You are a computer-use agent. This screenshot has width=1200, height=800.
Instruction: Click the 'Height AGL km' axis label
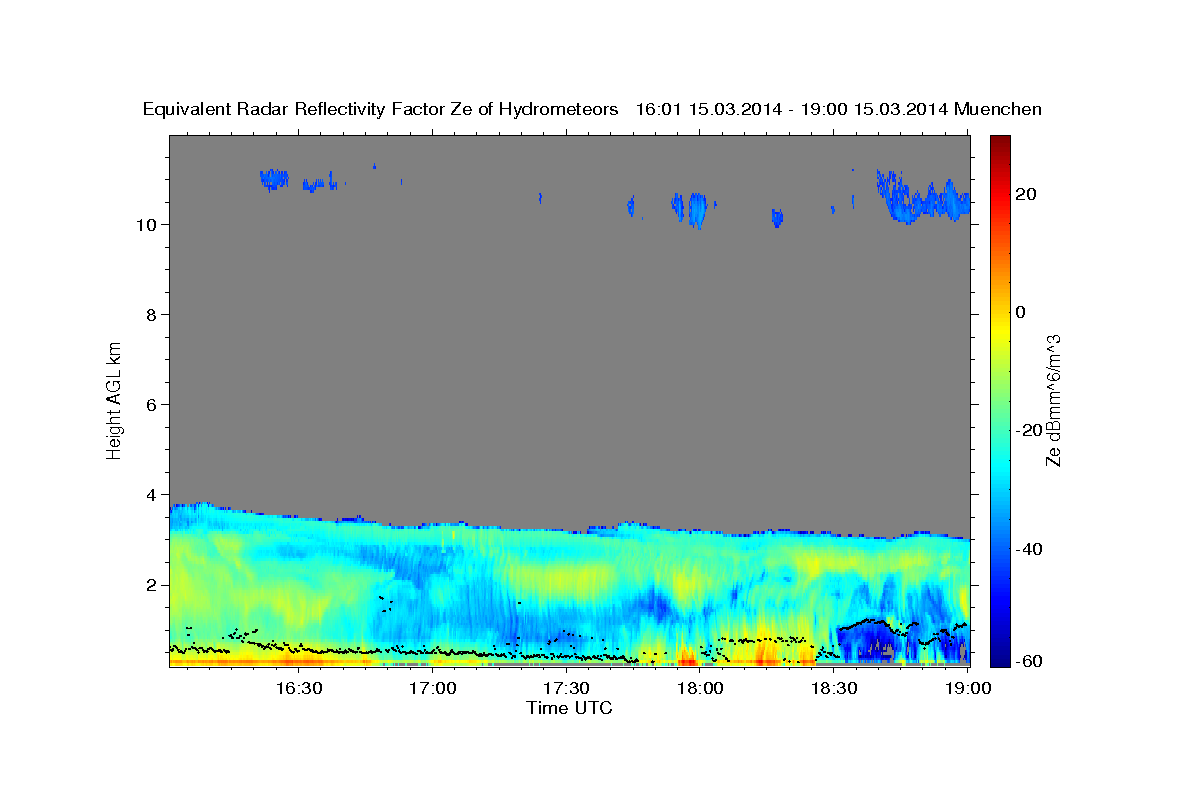click(114, 399)
